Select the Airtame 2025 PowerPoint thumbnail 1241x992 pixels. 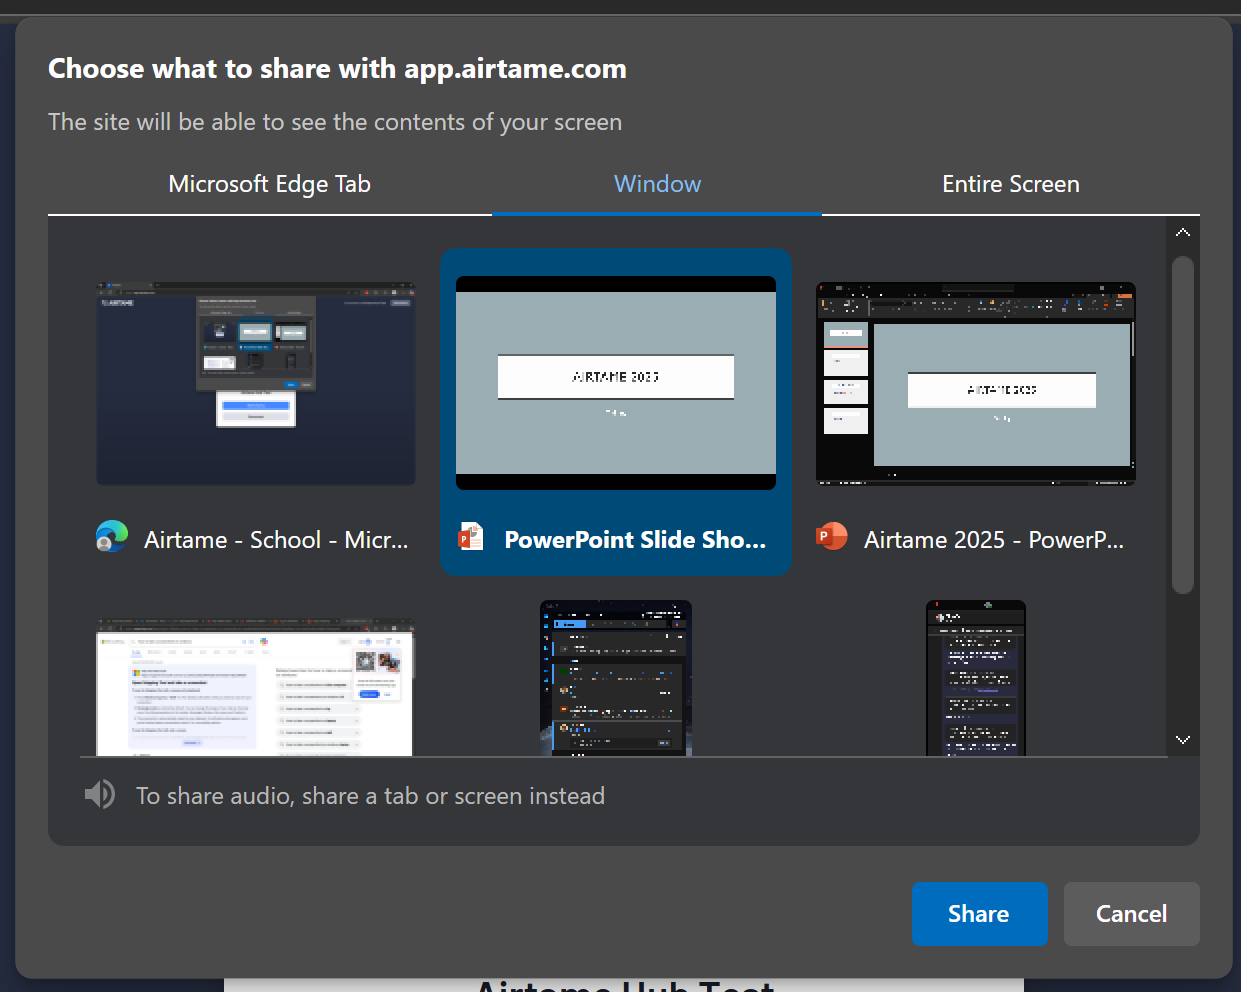pyautogui.click(x=975, y=383)
